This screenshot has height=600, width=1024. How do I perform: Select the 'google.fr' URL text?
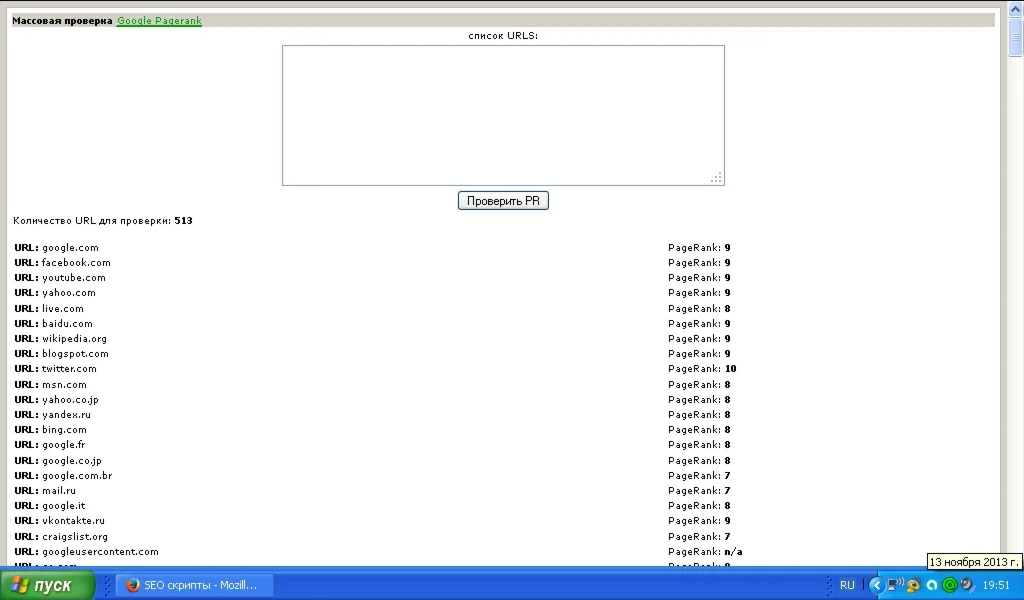pyautogui.click(x=63, y=445)
